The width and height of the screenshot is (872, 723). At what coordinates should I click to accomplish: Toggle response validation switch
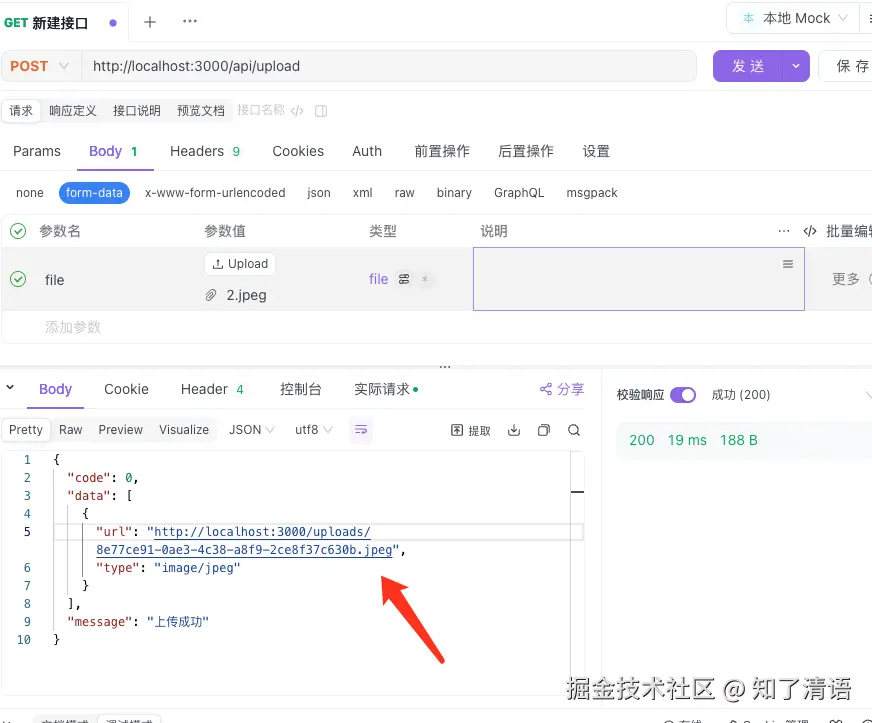(x=683, y=395)
